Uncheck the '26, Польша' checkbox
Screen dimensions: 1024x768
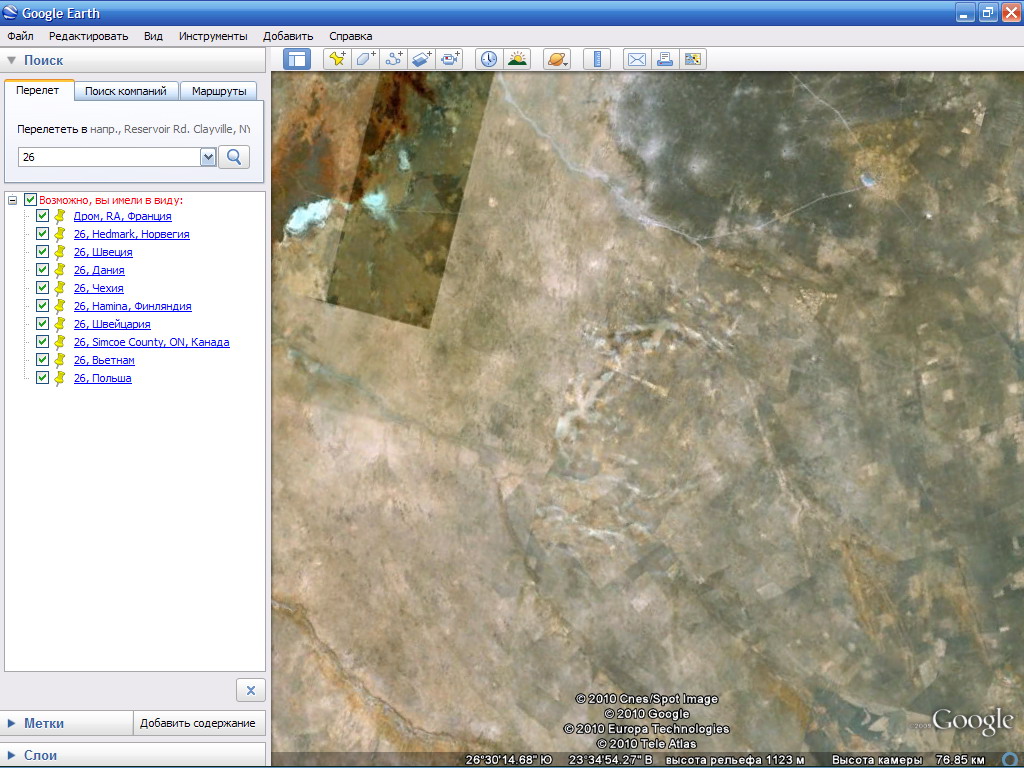42,378
